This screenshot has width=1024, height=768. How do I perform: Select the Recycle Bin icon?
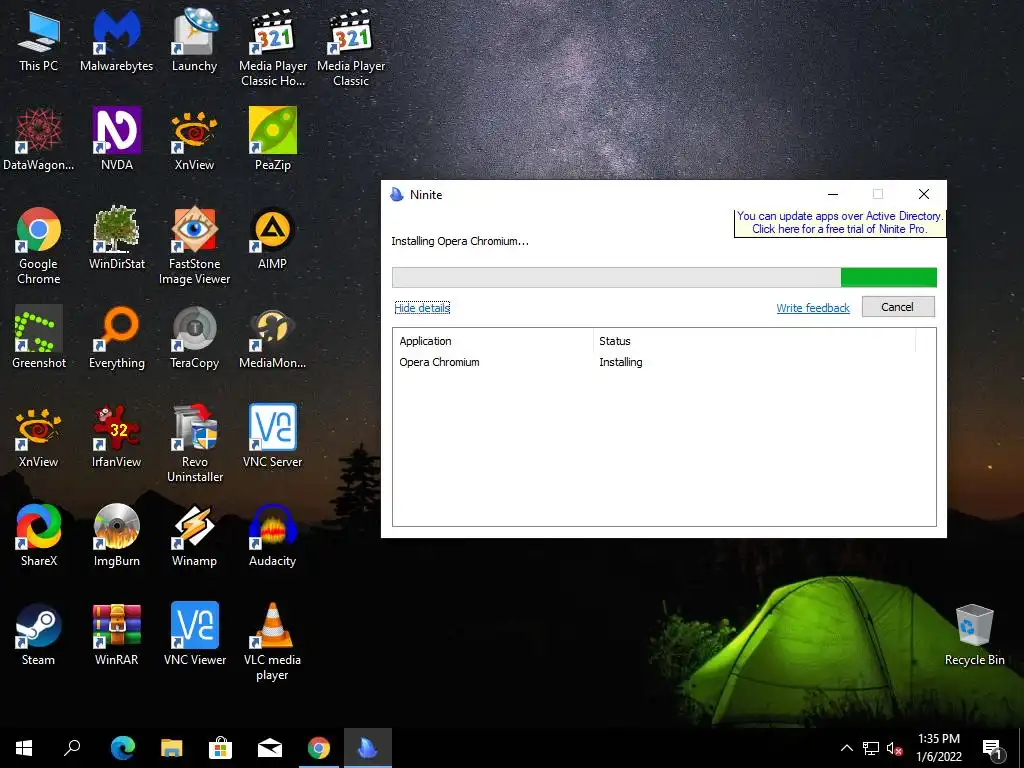pyautogui.click(x=974, y=634)
